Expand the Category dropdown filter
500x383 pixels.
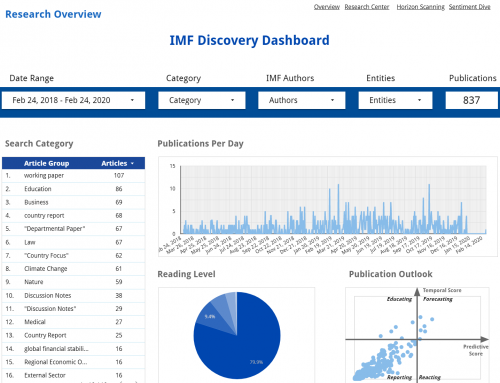click(202, 100)
